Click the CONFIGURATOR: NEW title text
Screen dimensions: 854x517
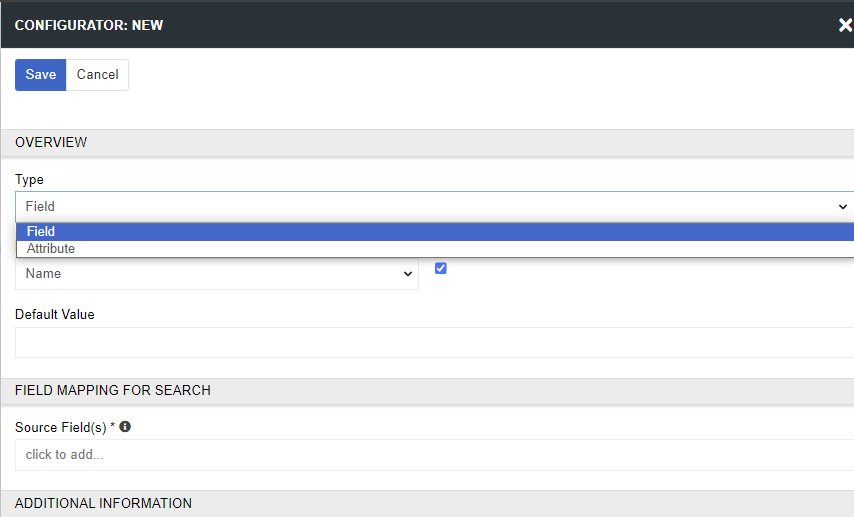tap(89, 25)
